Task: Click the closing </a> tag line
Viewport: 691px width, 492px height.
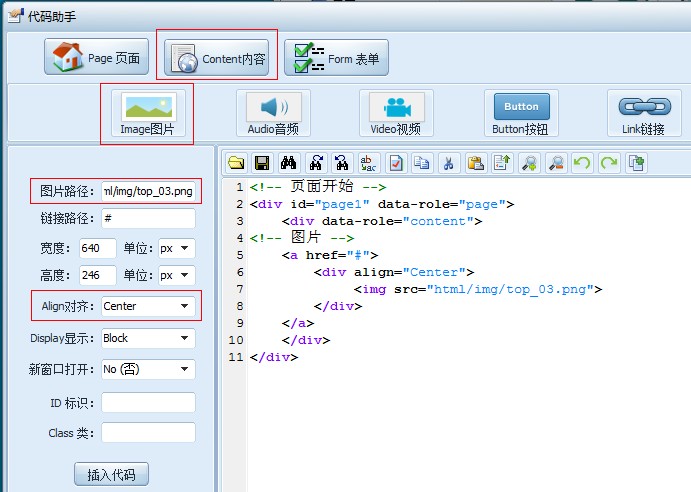Action: pyautogui.click(x=298, y=323)
